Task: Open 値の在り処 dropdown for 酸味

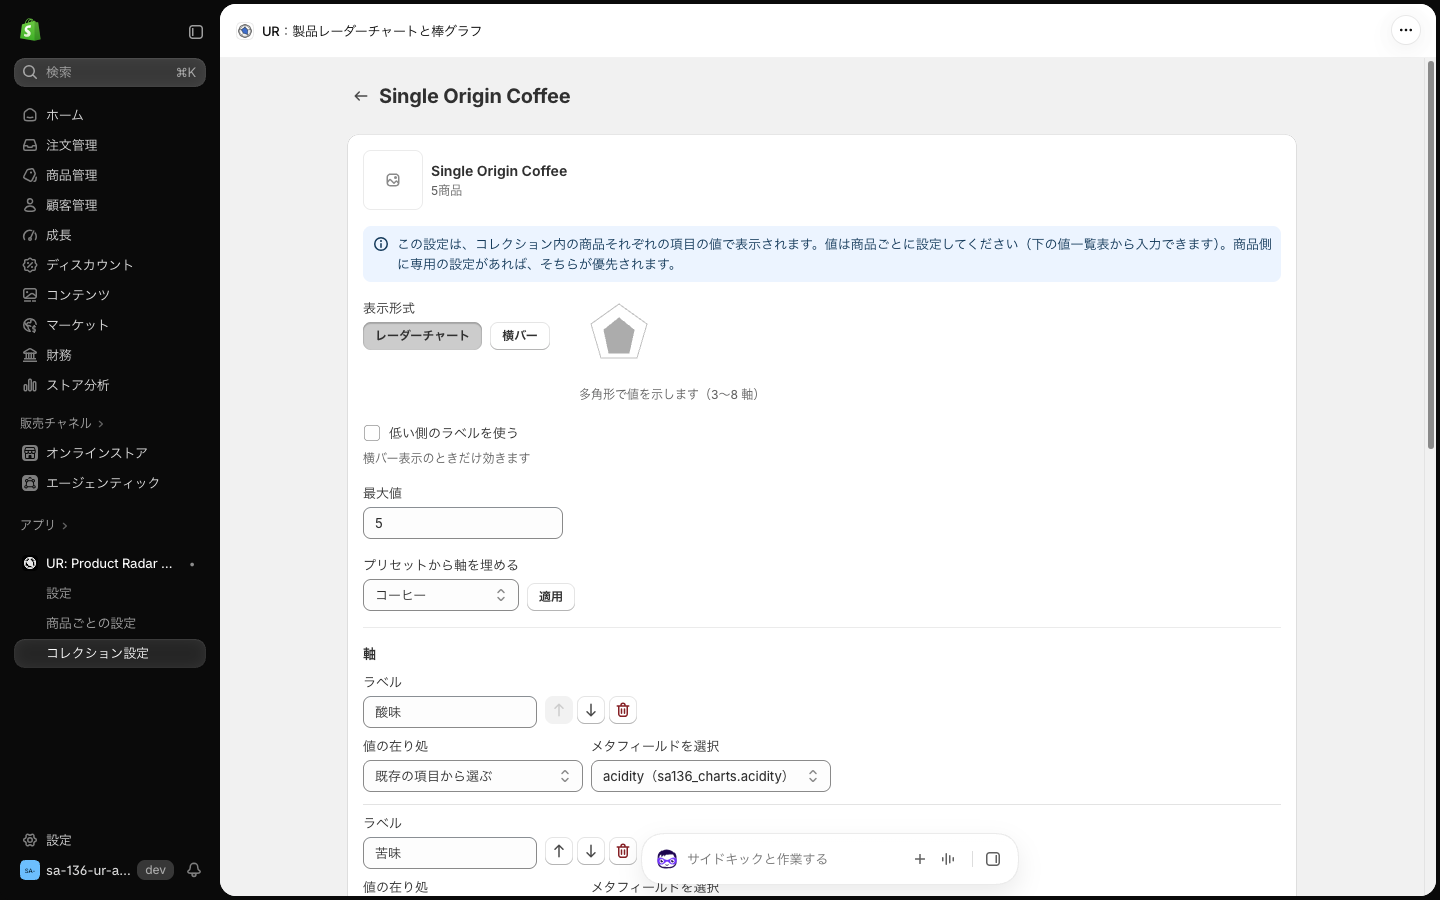Action: tap(473, 776)
